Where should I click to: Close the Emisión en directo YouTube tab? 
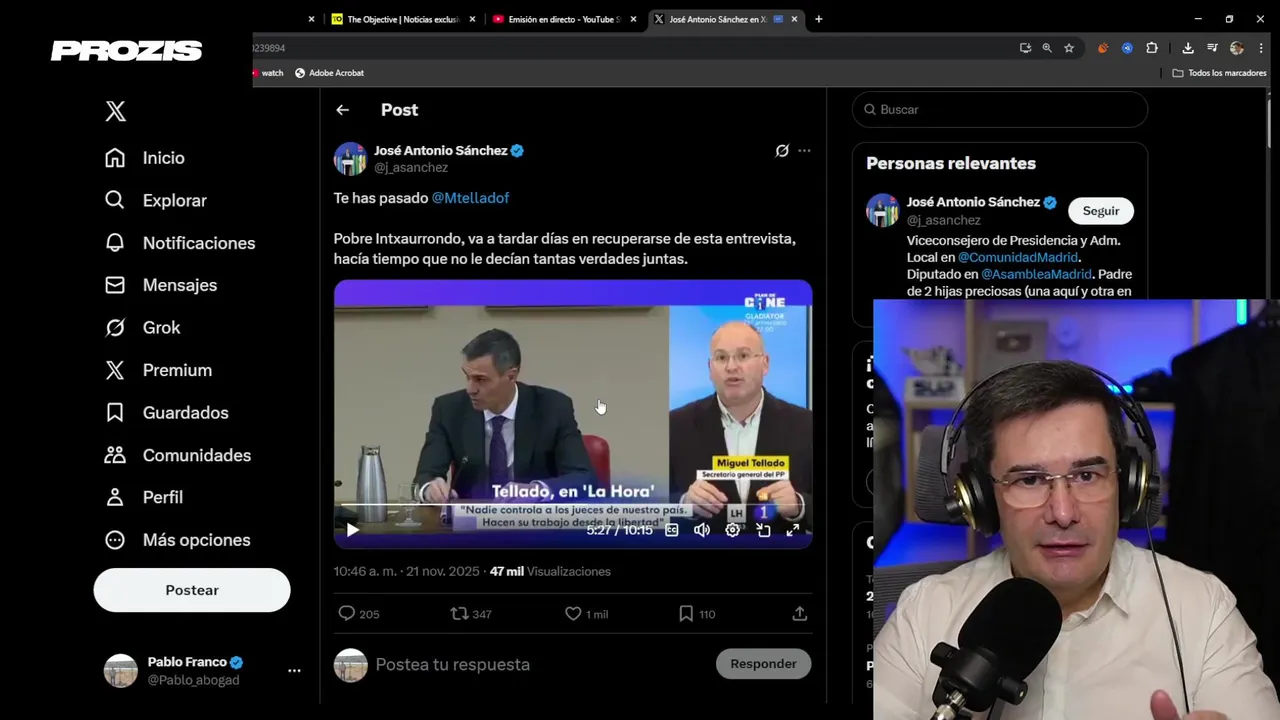[x=634, y=19]
